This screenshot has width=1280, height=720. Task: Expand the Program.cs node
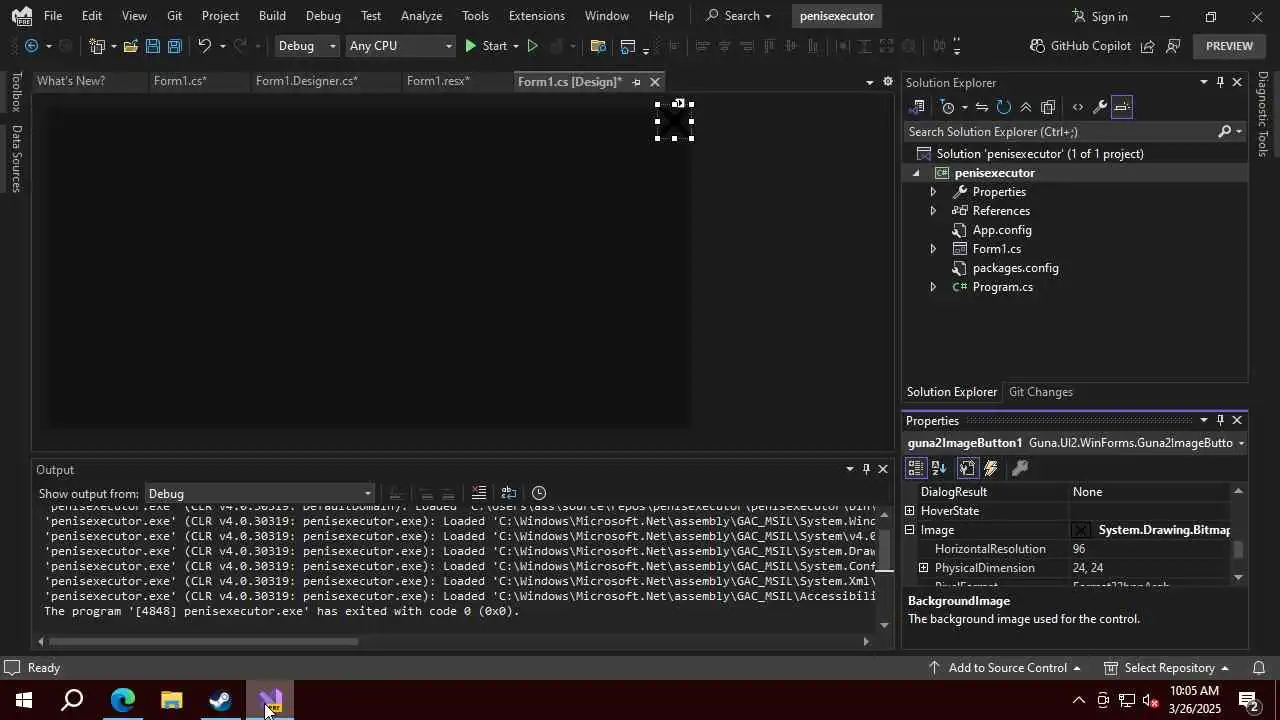[933, 287]
